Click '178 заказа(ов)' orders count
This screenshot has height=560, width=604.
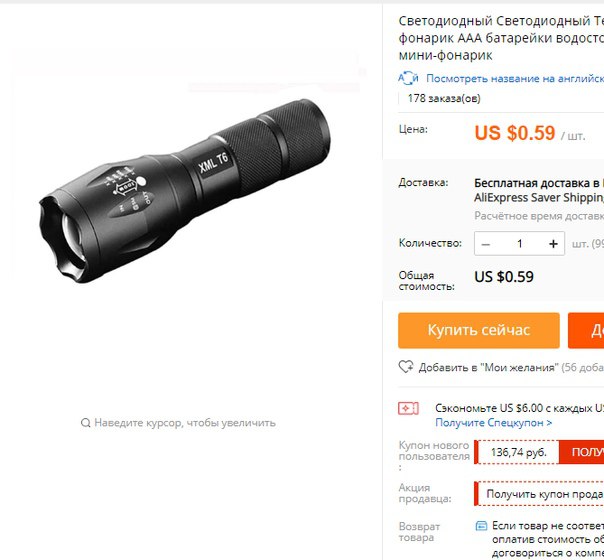click(x=444, y=99)
